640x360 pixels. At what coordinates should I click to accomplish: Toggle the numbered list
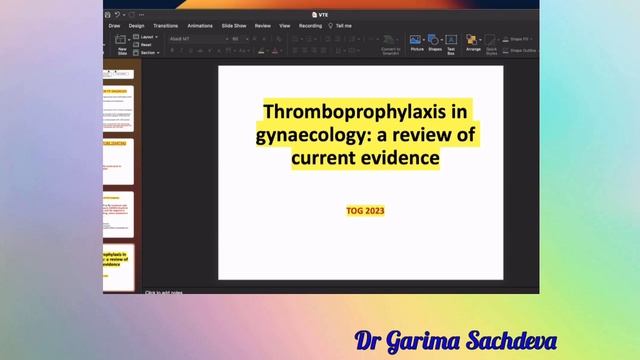[x=309, y=39]
